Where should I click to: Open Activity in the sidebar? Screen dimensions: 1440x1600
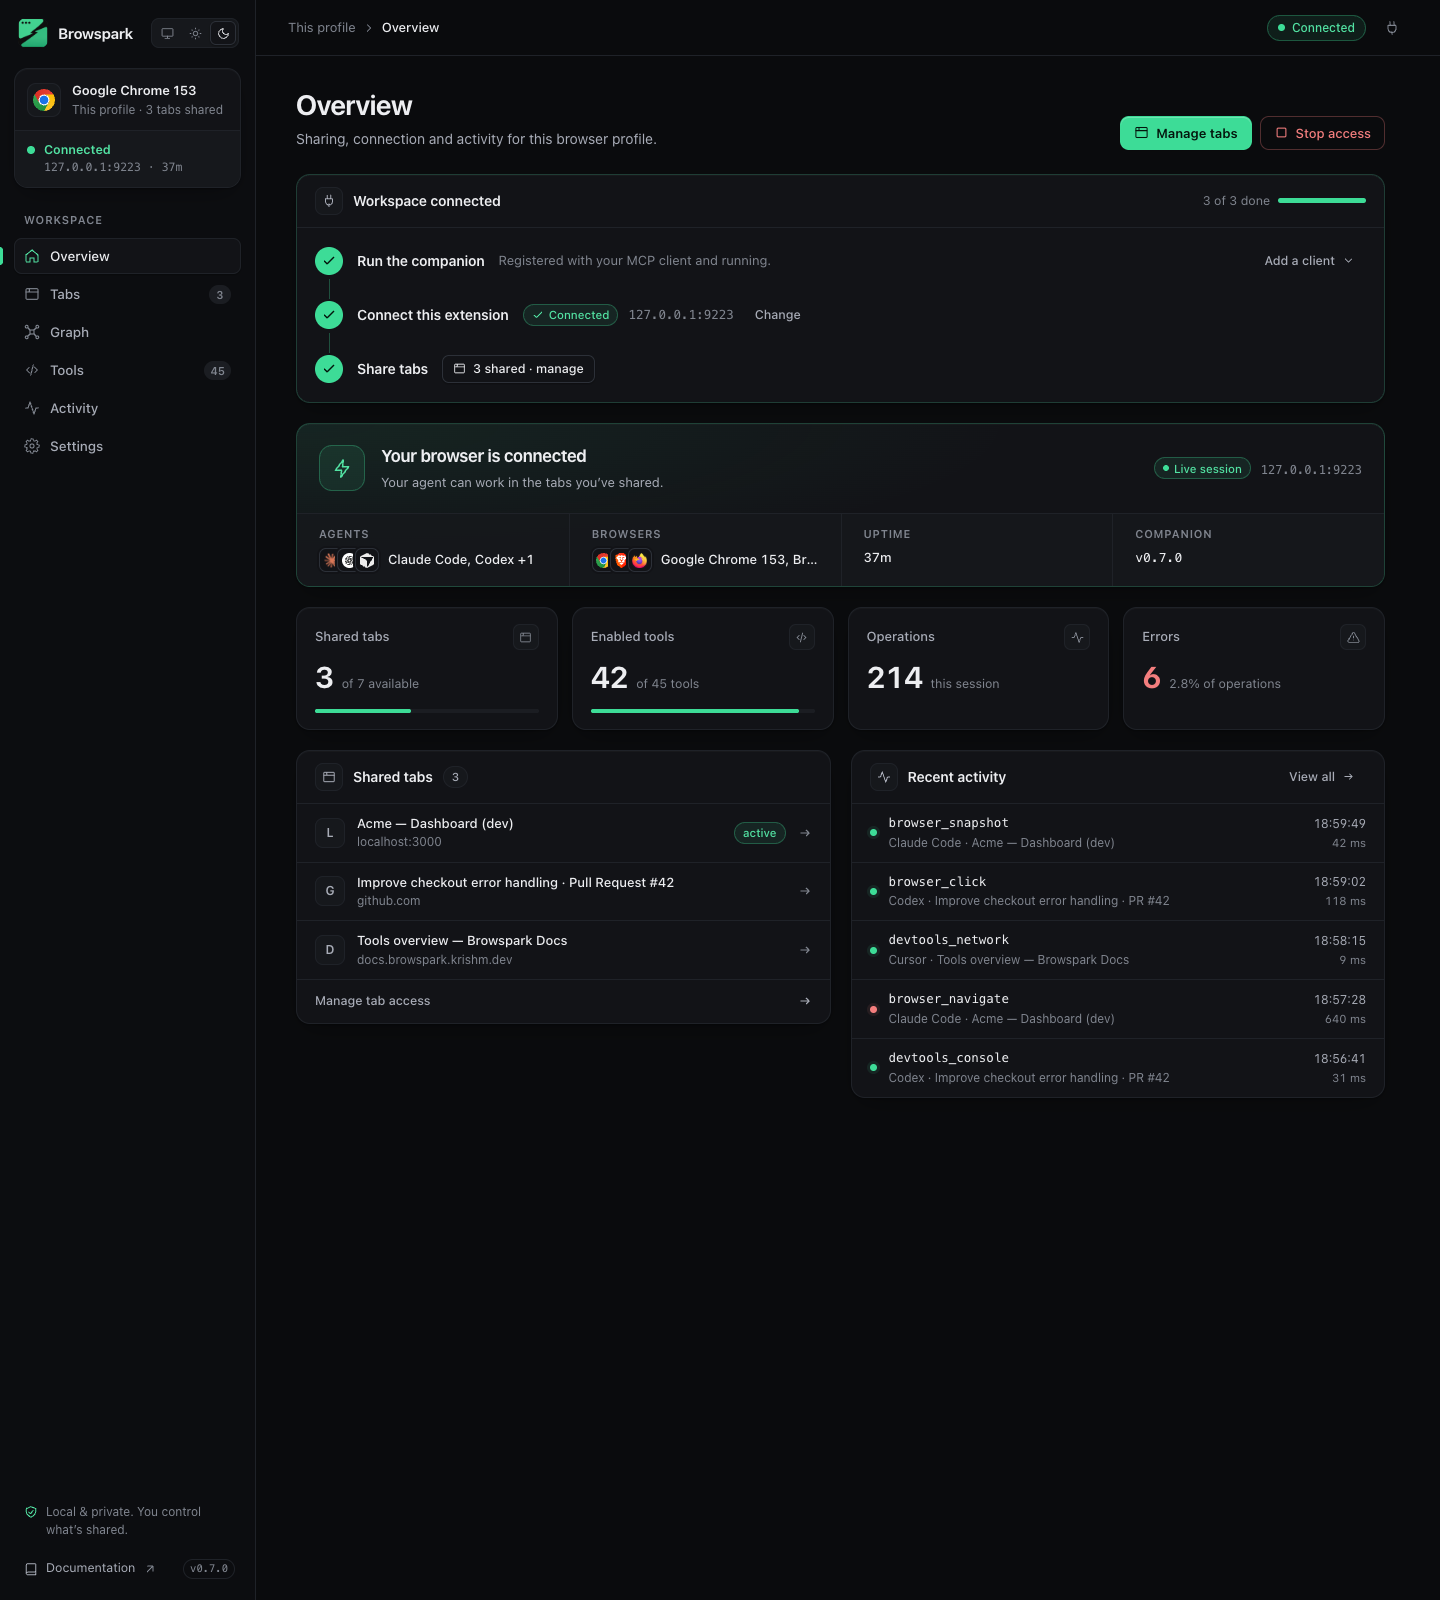[127, 408]
